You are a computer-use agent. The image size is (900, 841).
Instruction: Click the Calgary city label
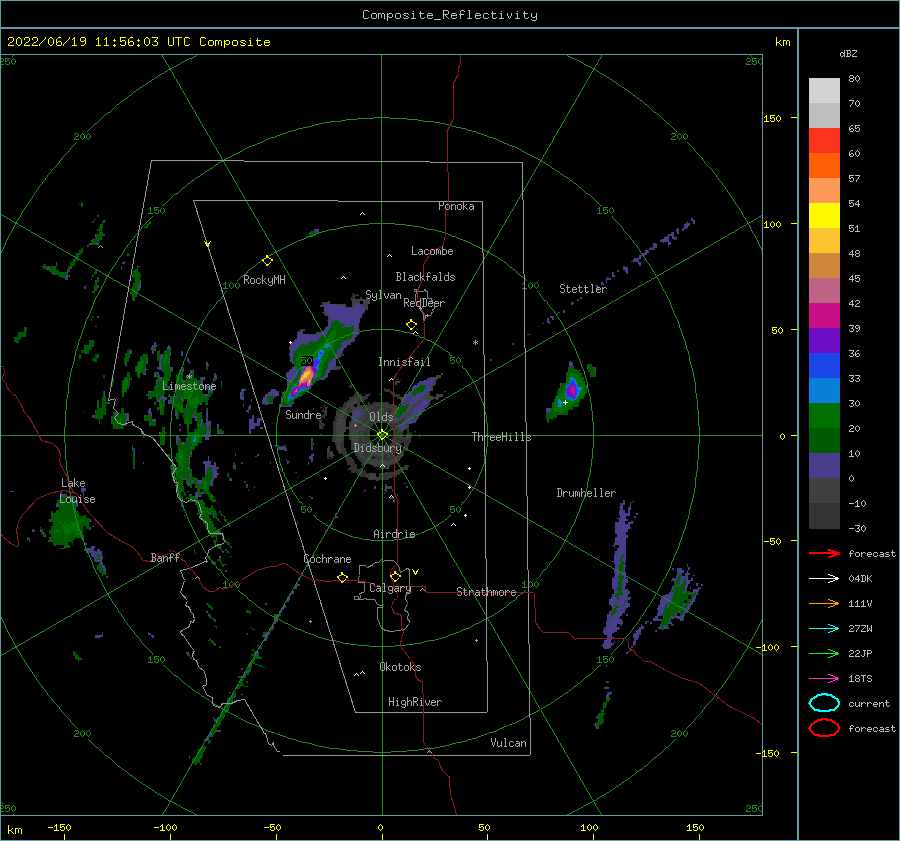[x=390, y=588]
